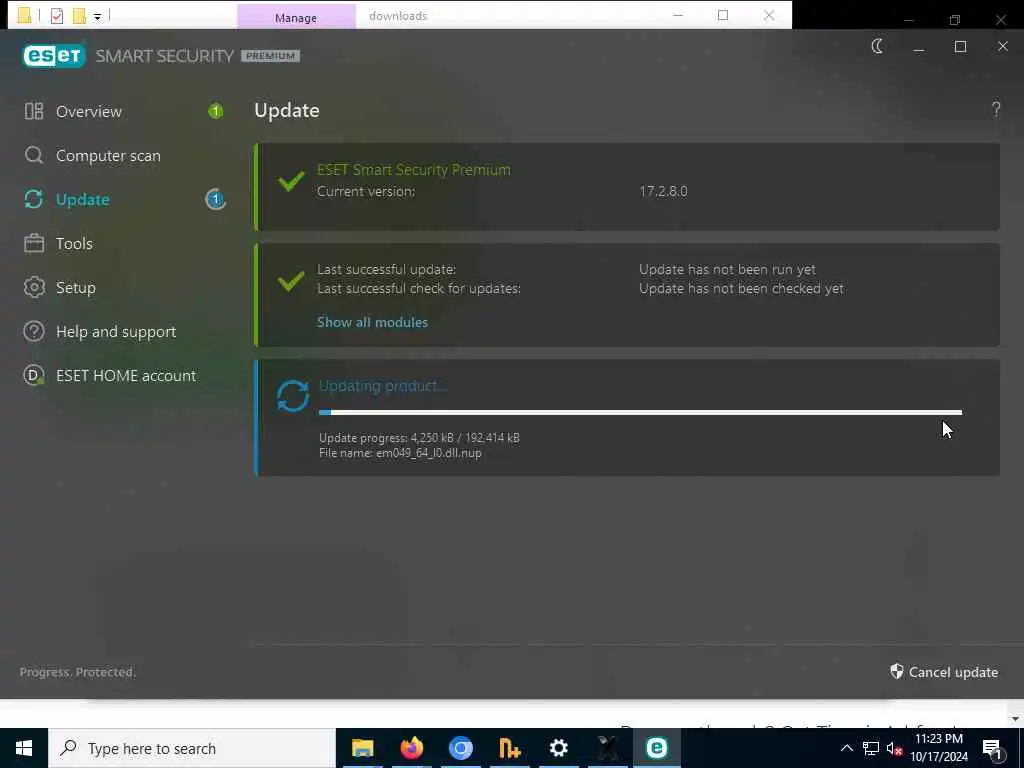Click the network icon in system tray
Screen dimensions: 1024x768
pyautogui.click(x=871, y=748)
